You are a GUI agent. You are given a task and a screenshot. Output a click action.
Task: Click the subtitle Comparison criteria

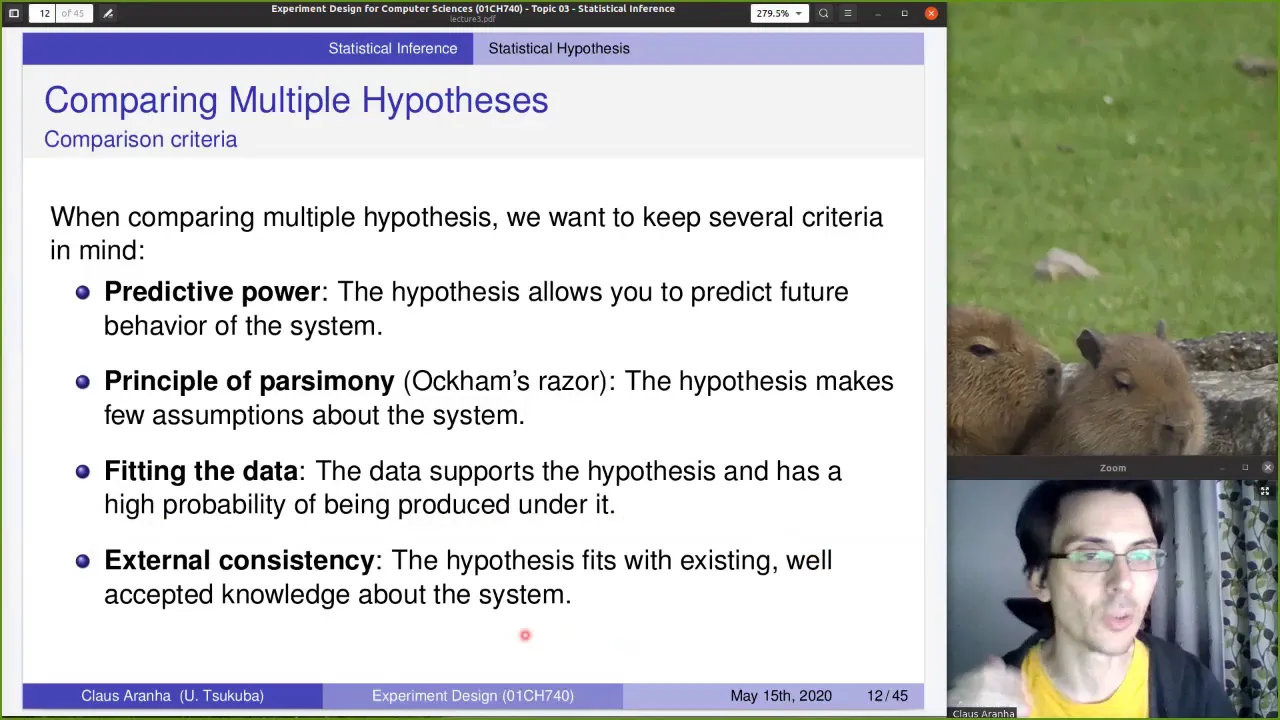coord(140,139)
